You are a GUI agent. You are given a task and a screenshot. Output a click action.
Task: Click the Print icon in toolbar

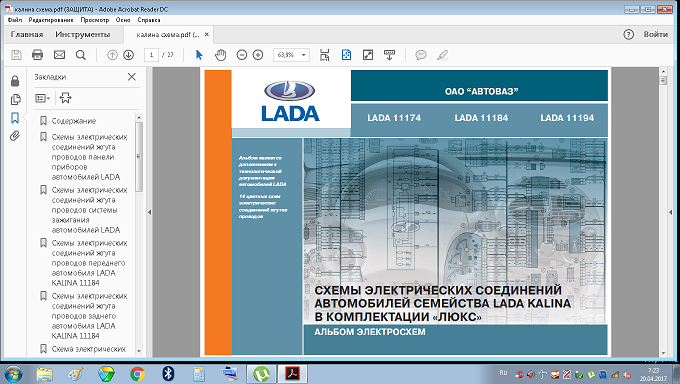coord(38,55)
